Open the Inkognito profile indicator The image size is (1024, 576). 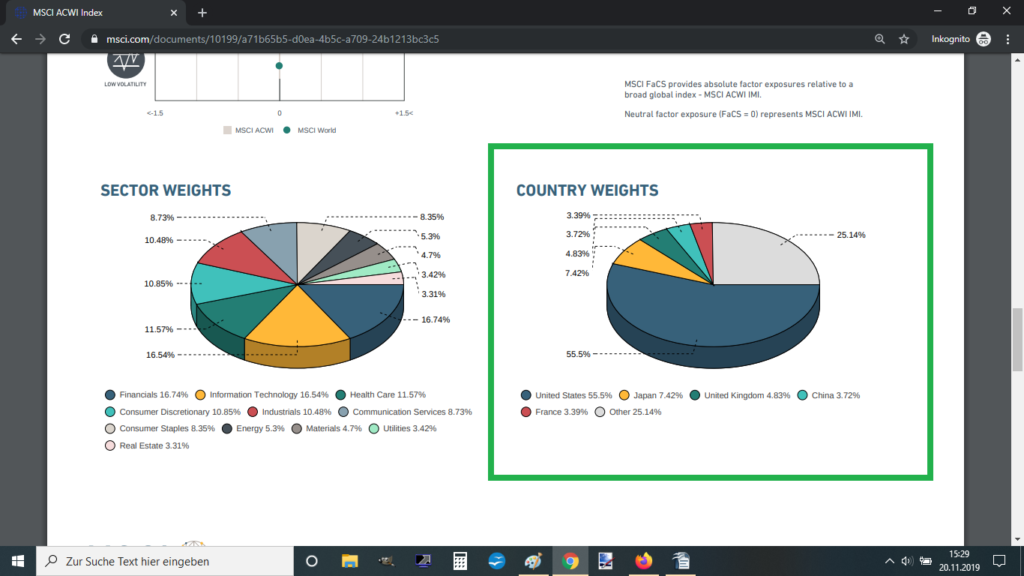tap(961, 39)
